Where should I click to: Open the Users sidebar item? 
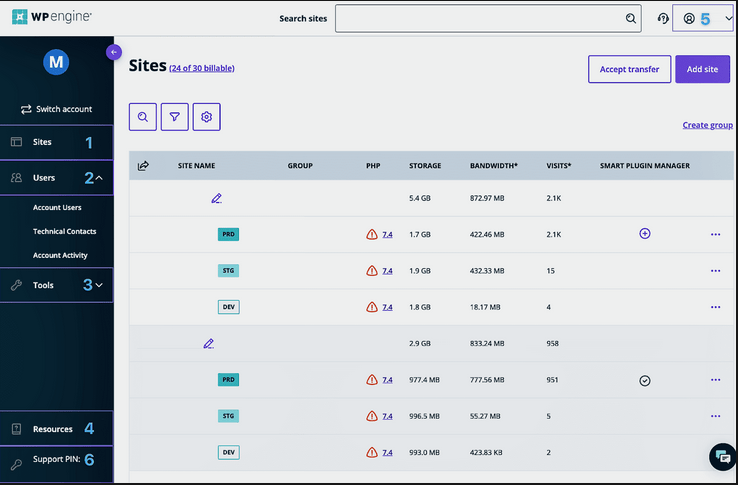click(x=56, y=178)
